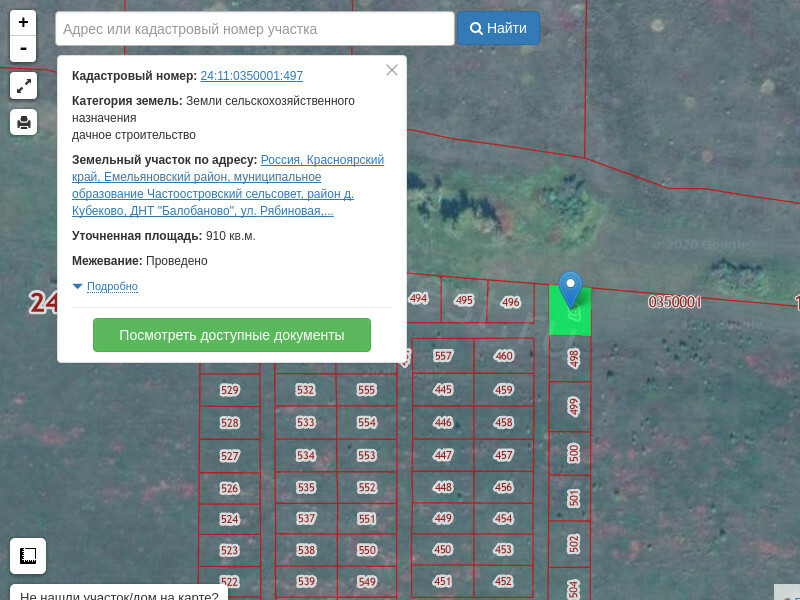Select parcel 557 on the map
Image resolution: width=800 pixels, height=600 pixels.
(x=443, y=356)
